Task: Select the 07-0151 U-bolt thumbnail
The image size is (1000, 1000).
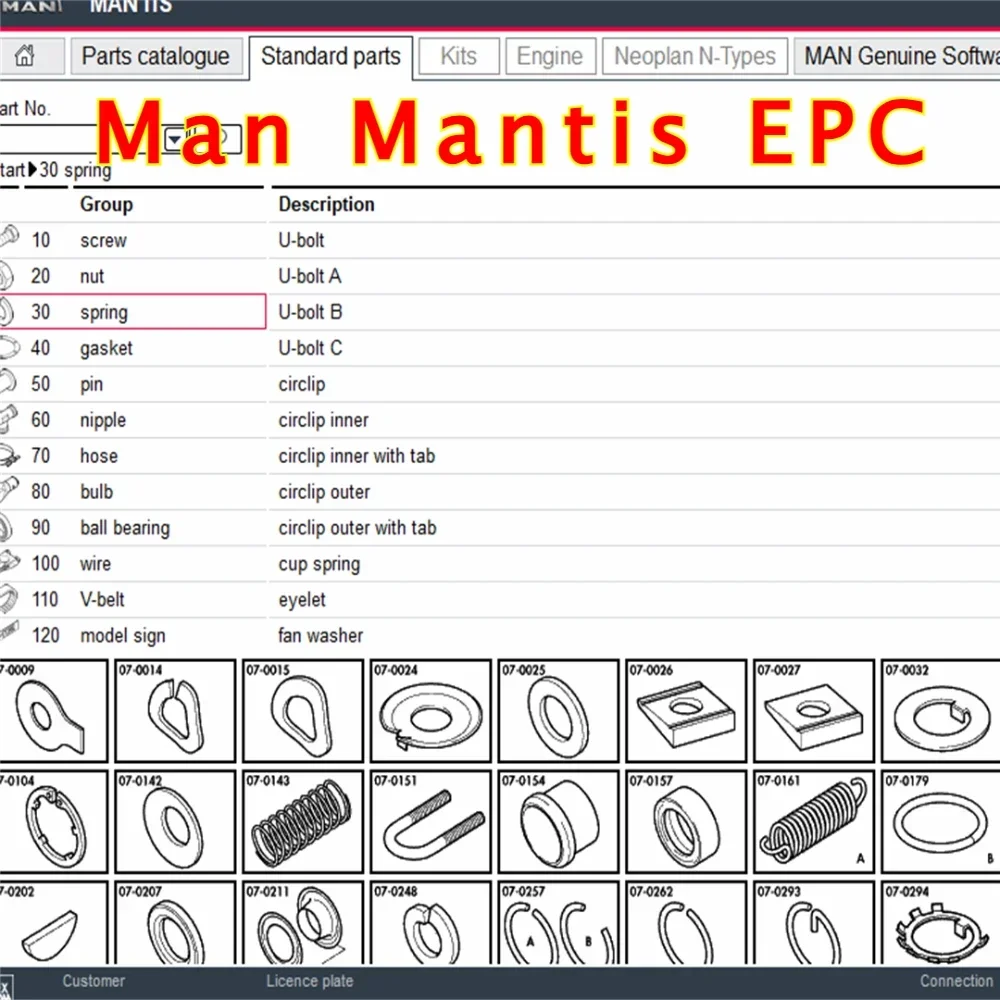Action: pos(430,822)
